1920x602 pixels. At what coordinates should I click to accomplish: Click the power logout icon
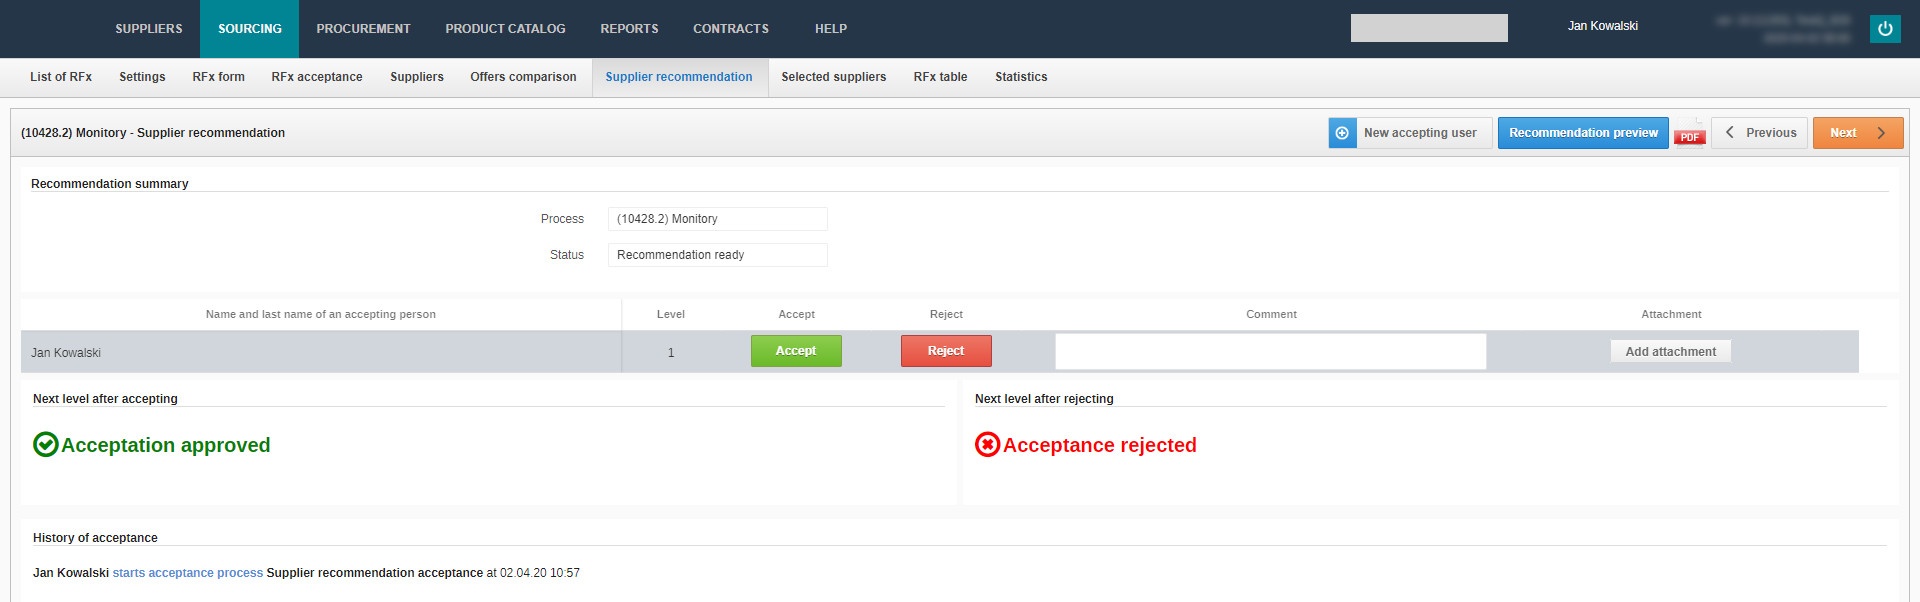point(1885,29)
